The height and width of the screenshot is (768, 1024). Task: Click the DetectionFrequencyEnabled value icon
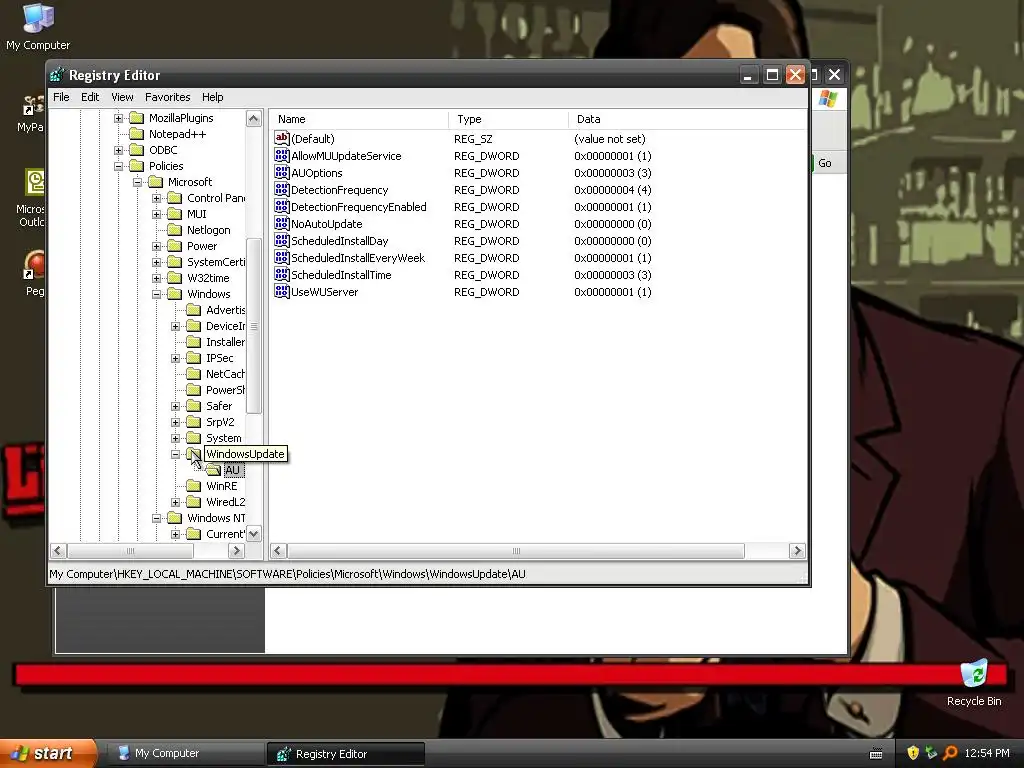pyautogui.click(x=281, y=206)
